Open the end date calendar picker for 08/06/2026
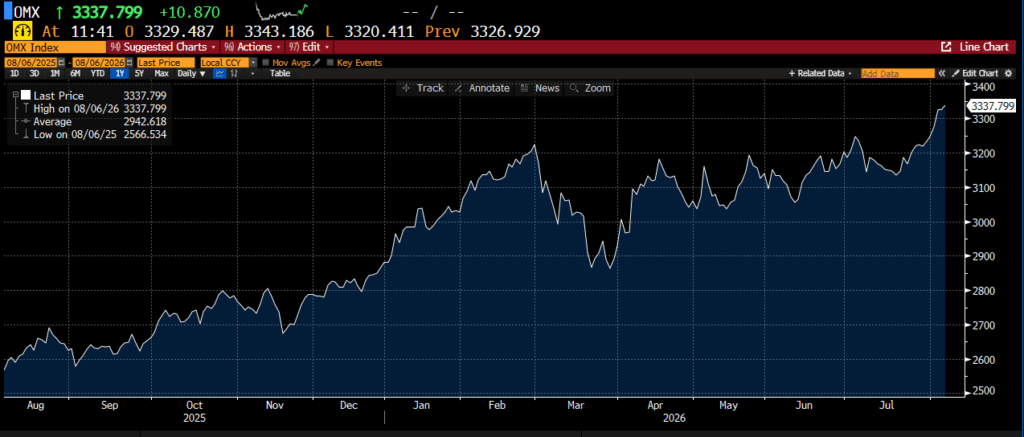 coord(129,63)
